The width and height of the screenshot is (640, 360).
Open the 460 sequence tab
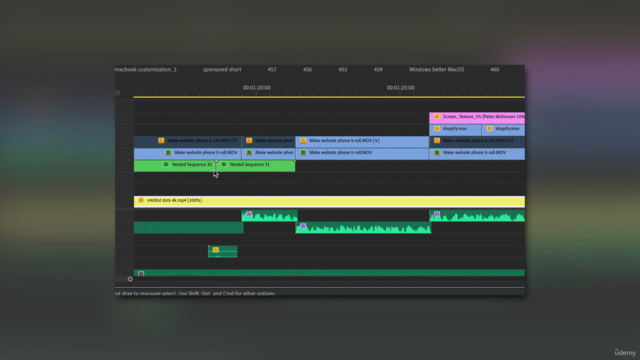pyautogui.click(x=495, y=69)
